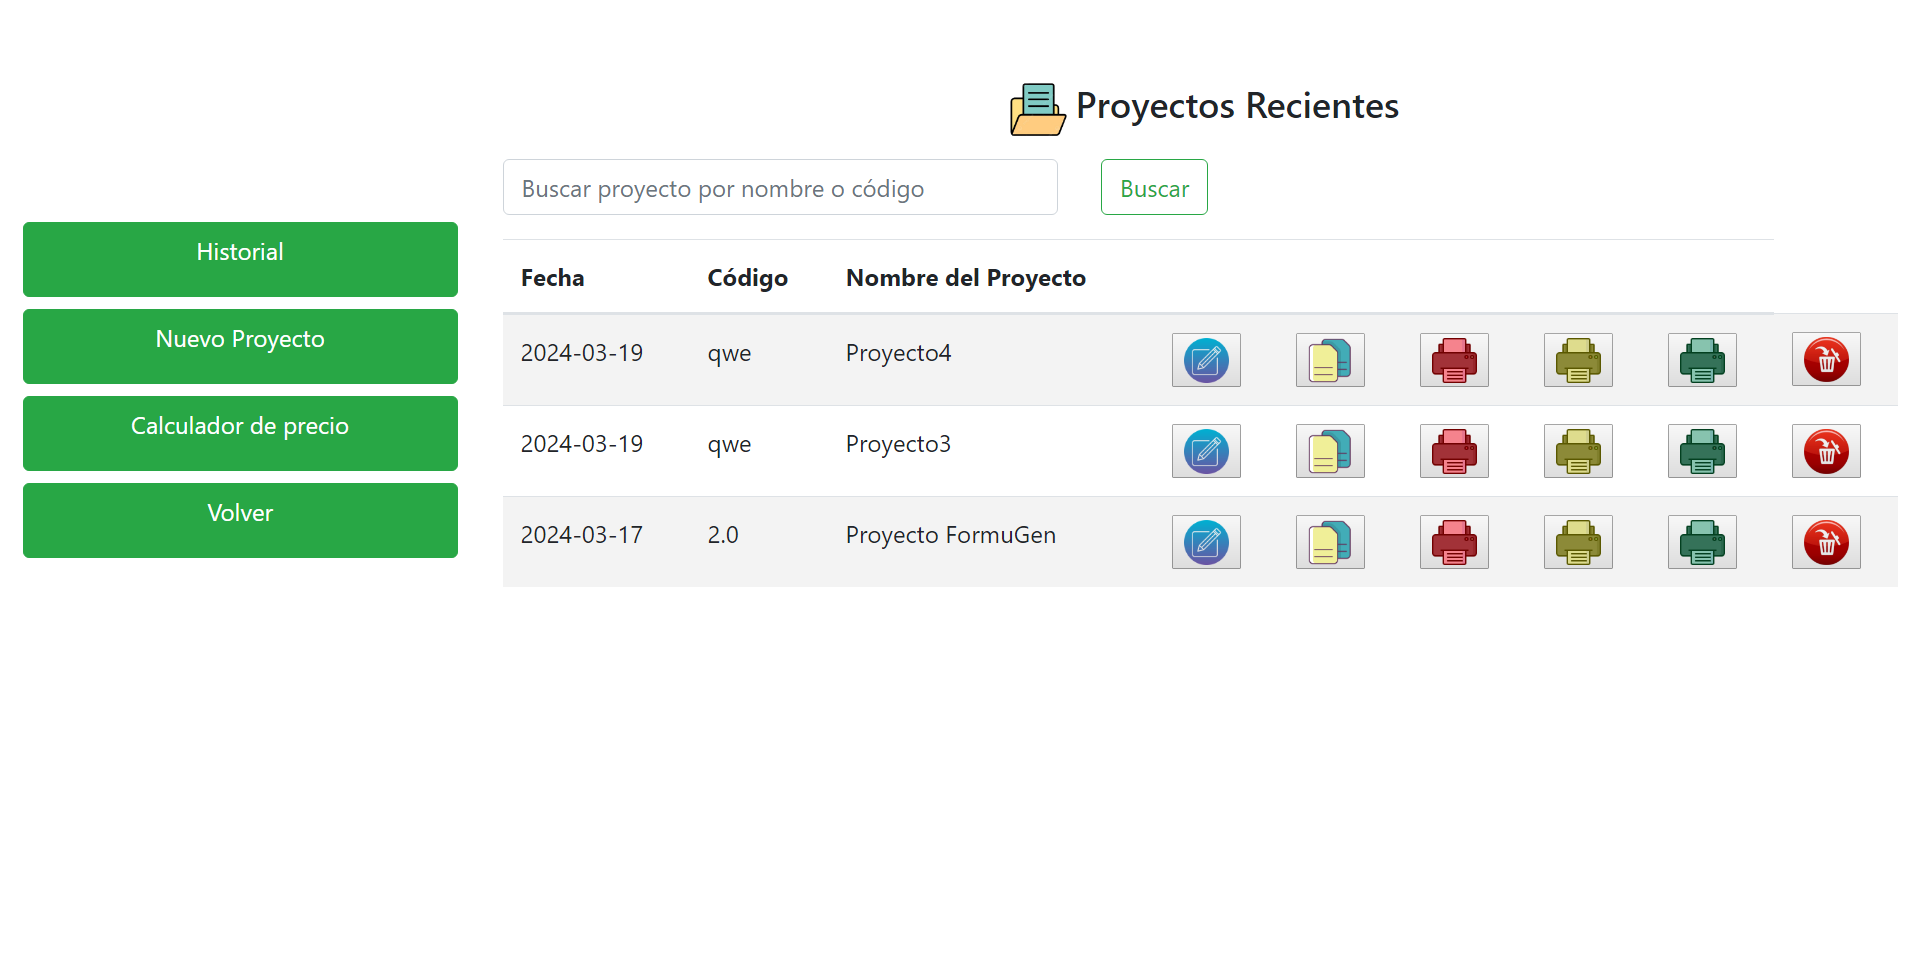
Task: Edit Proyecto FormuGen using the pencil icon
Action: point(1206,542)
